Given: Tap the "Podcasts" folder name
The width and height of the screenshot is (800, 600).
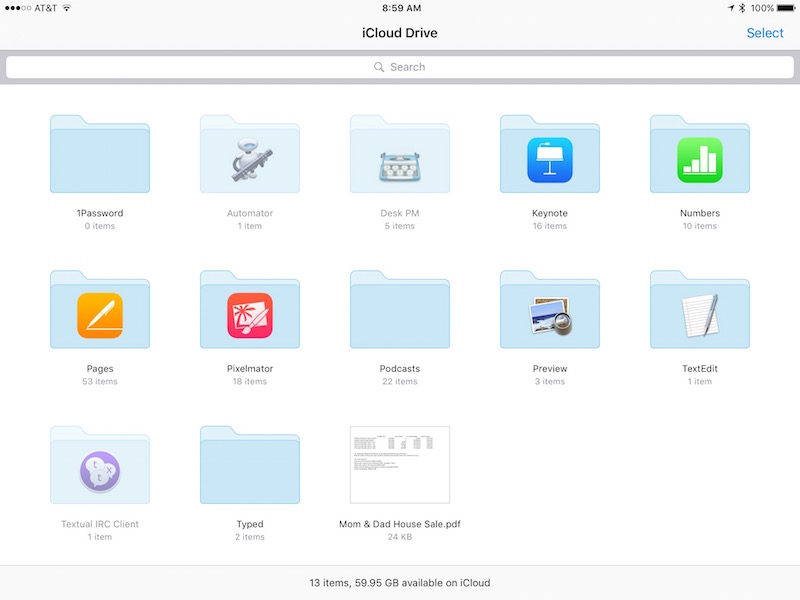Looking at the screenshot, I should tap(400, 368).
